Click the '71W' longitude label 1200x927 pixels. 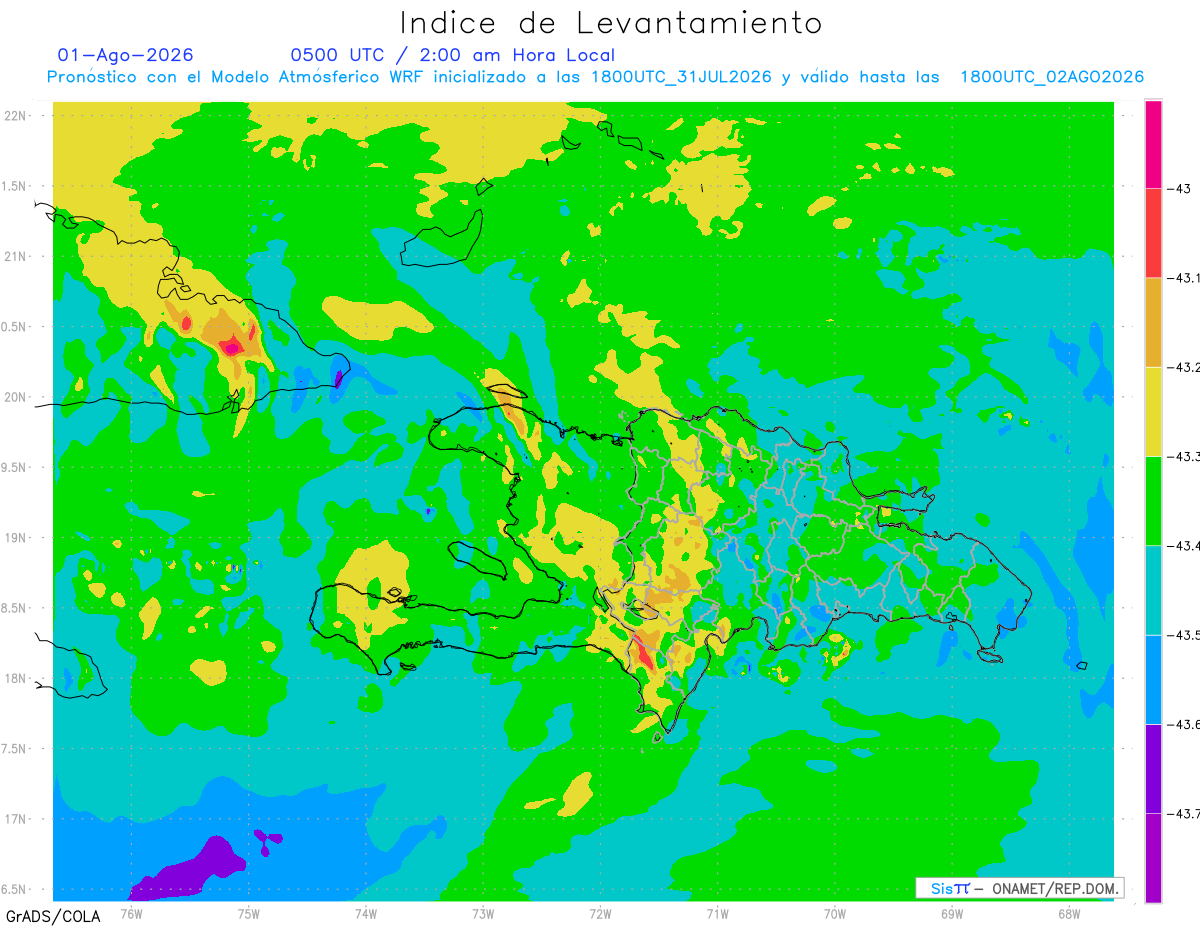click(x=717, y=912)
